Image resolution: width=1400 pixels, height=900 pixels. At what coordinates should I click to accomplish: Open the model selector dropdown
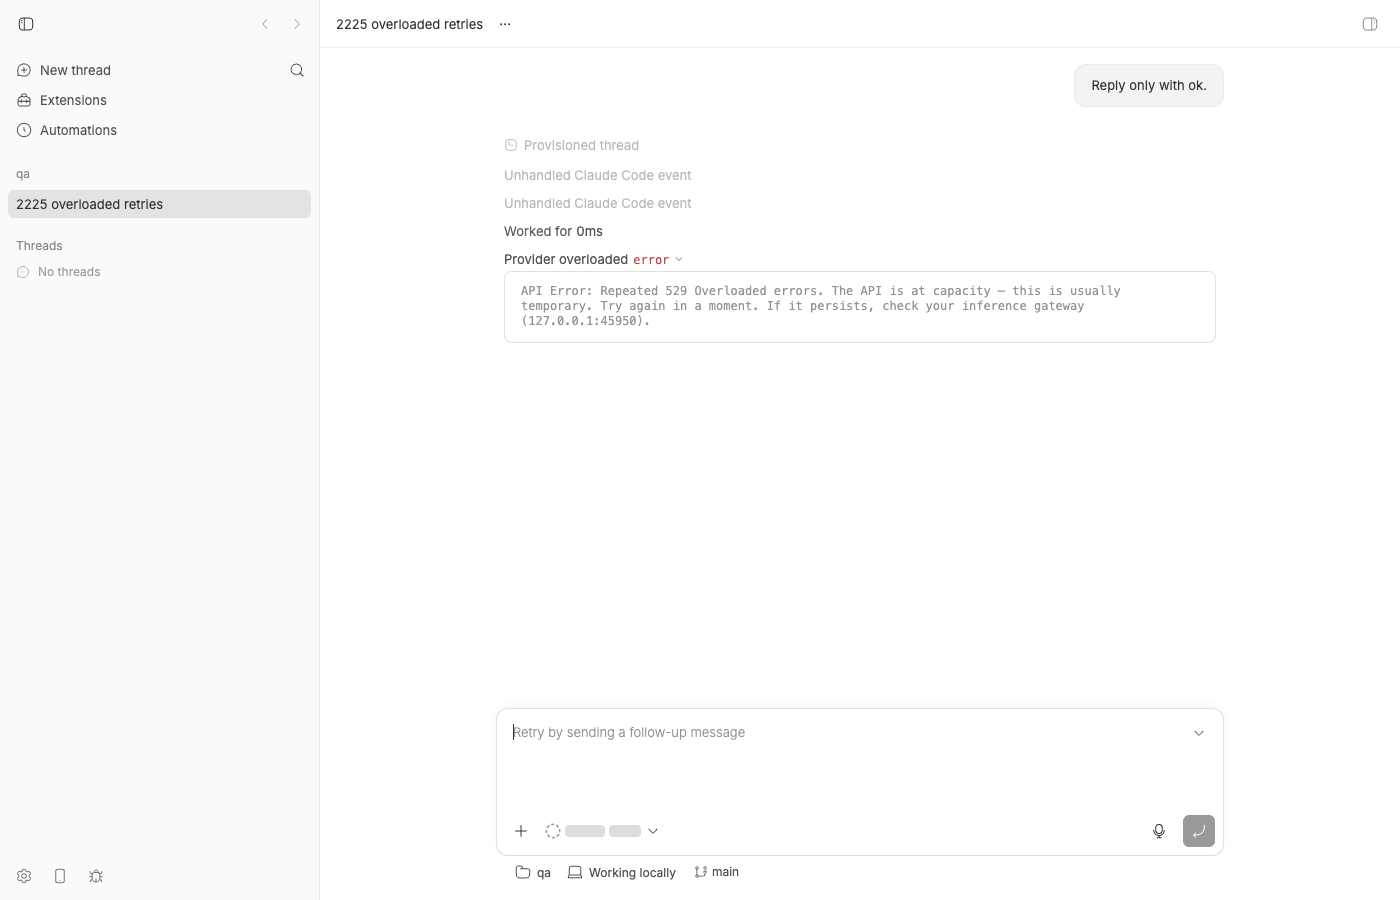[602, 831]
